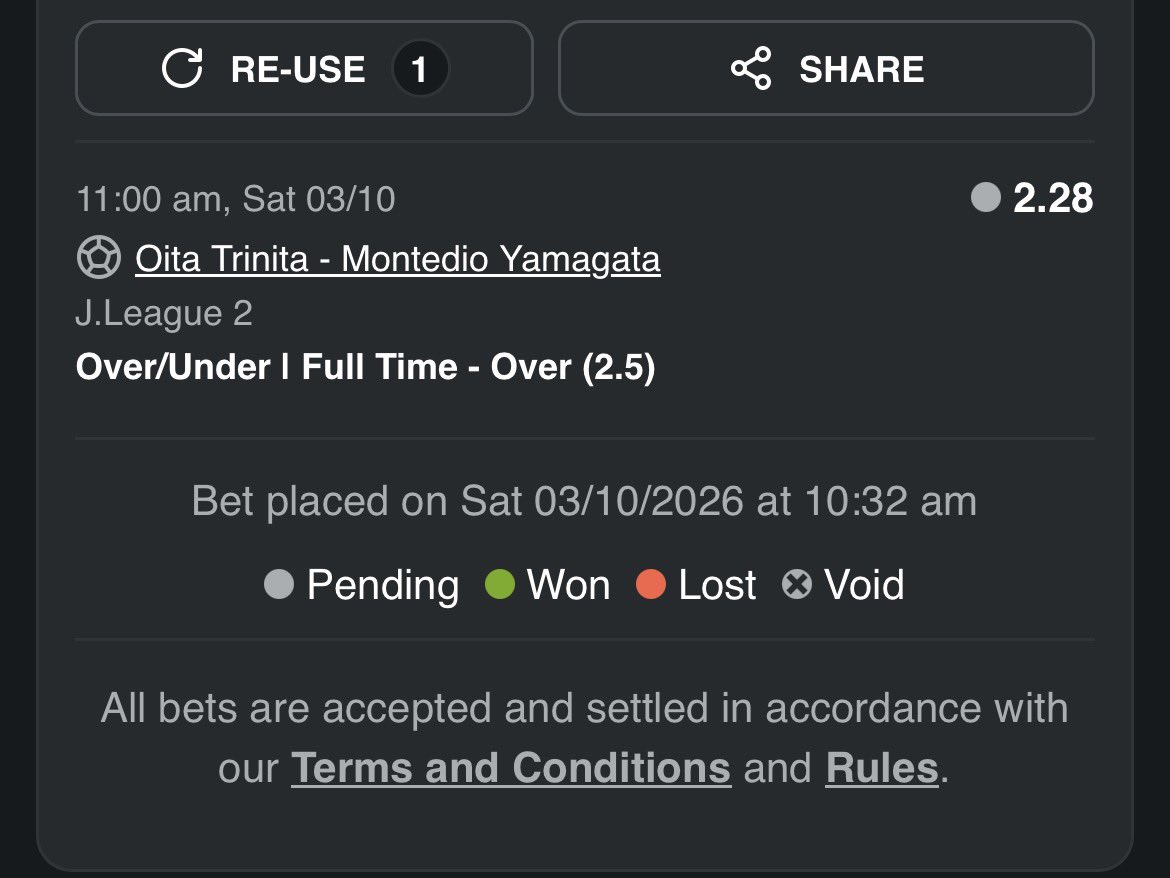Click the SHARE button
The height and width of the screenshot is (878, 1170).
[x=827, y=68]
